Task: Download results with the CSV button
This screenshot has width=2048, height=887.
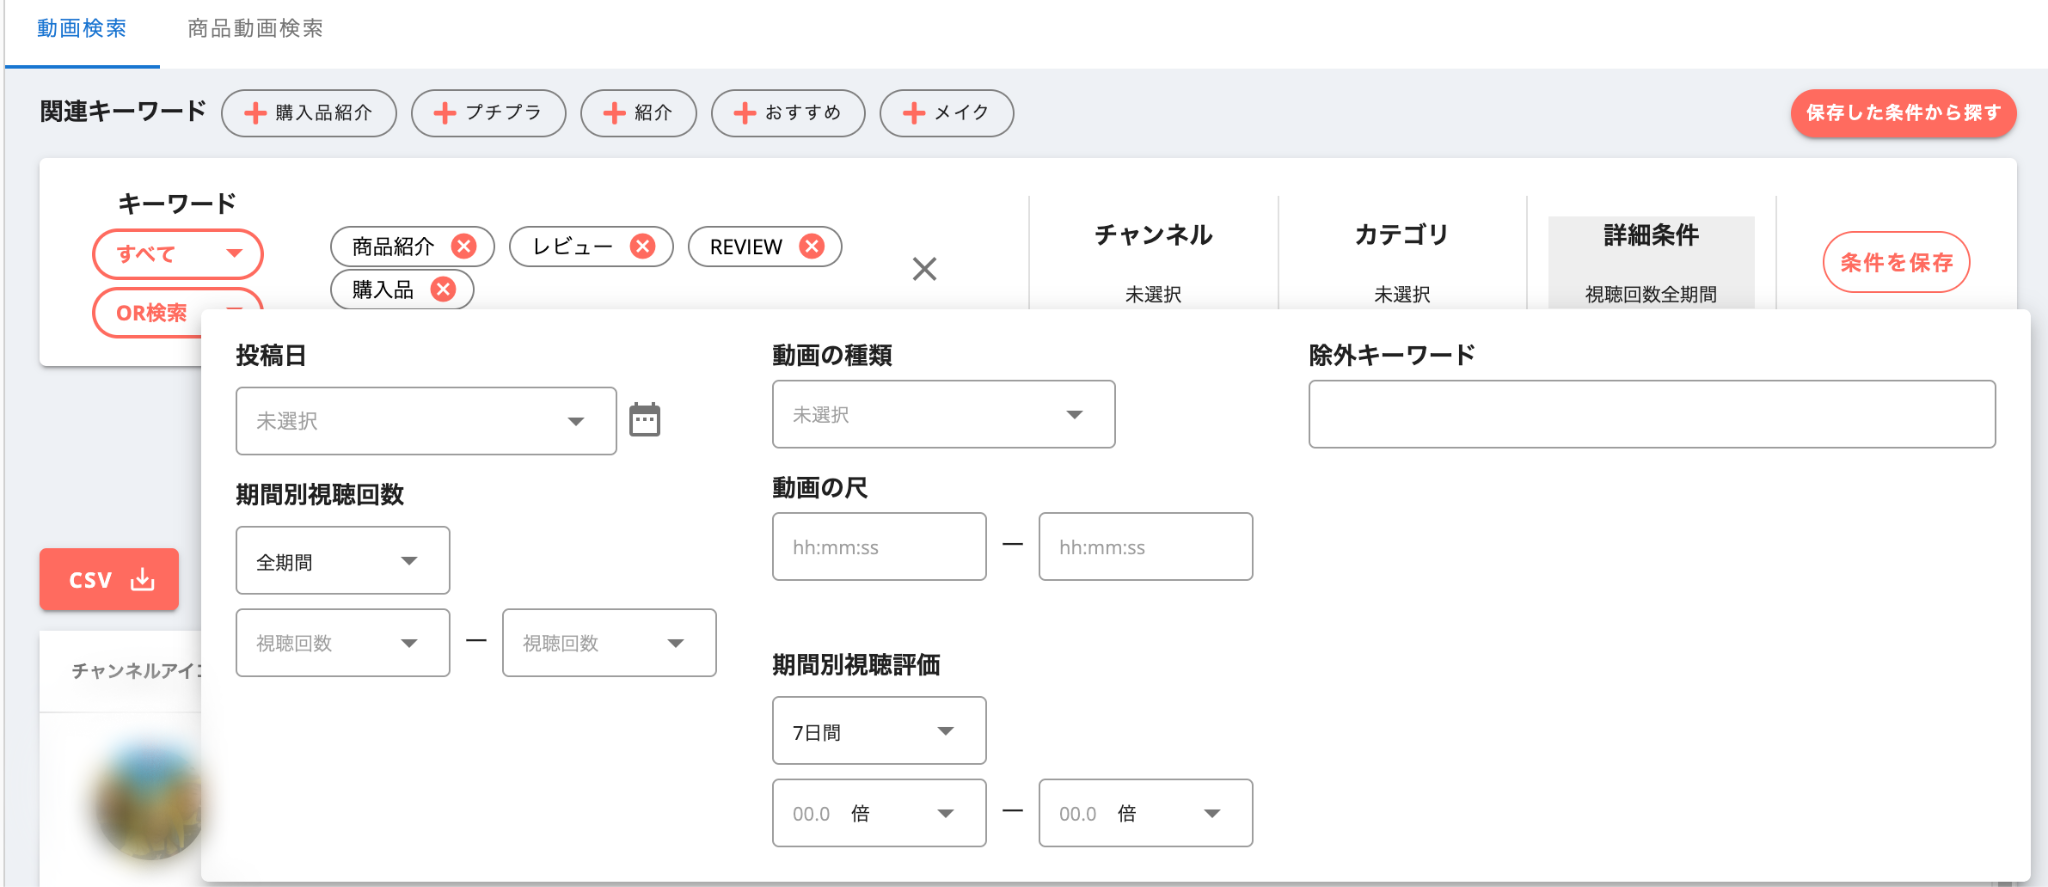Action: tap(109, 579)
